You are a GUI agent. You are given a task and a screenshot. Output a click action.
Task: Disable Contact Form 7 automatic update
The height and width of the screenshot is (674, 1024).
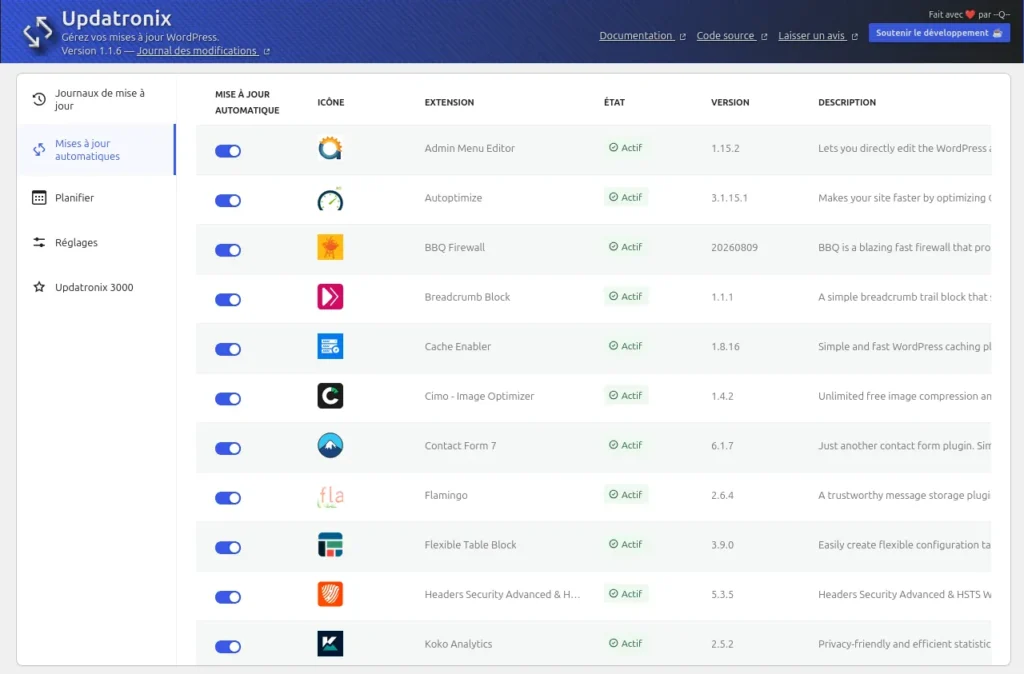coord(228,449)
